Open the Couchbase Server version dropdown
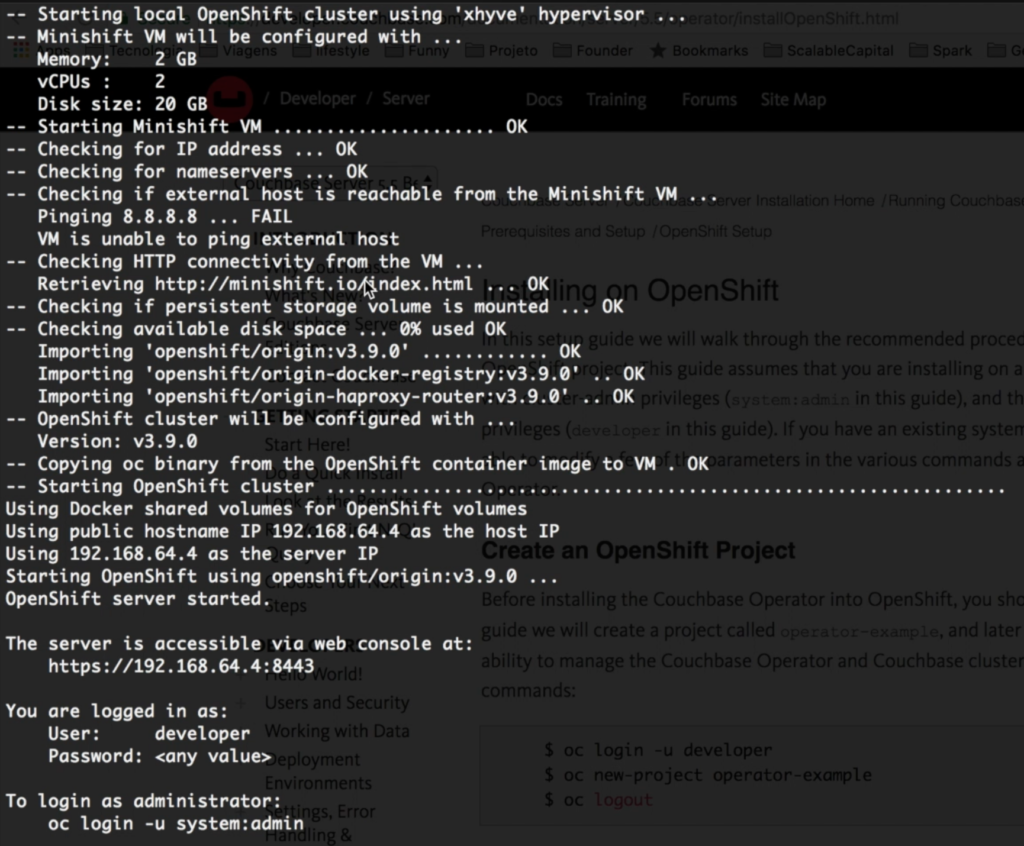The height and width of the screenshot is (846, 1024). click(340, 183)
